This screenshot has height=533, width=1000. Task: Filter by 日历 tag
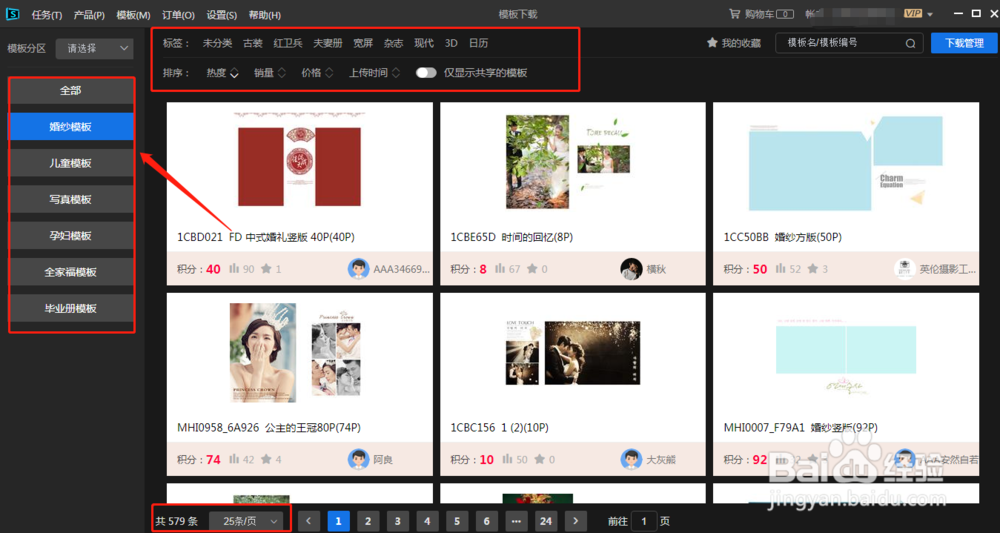coord(478,43)
